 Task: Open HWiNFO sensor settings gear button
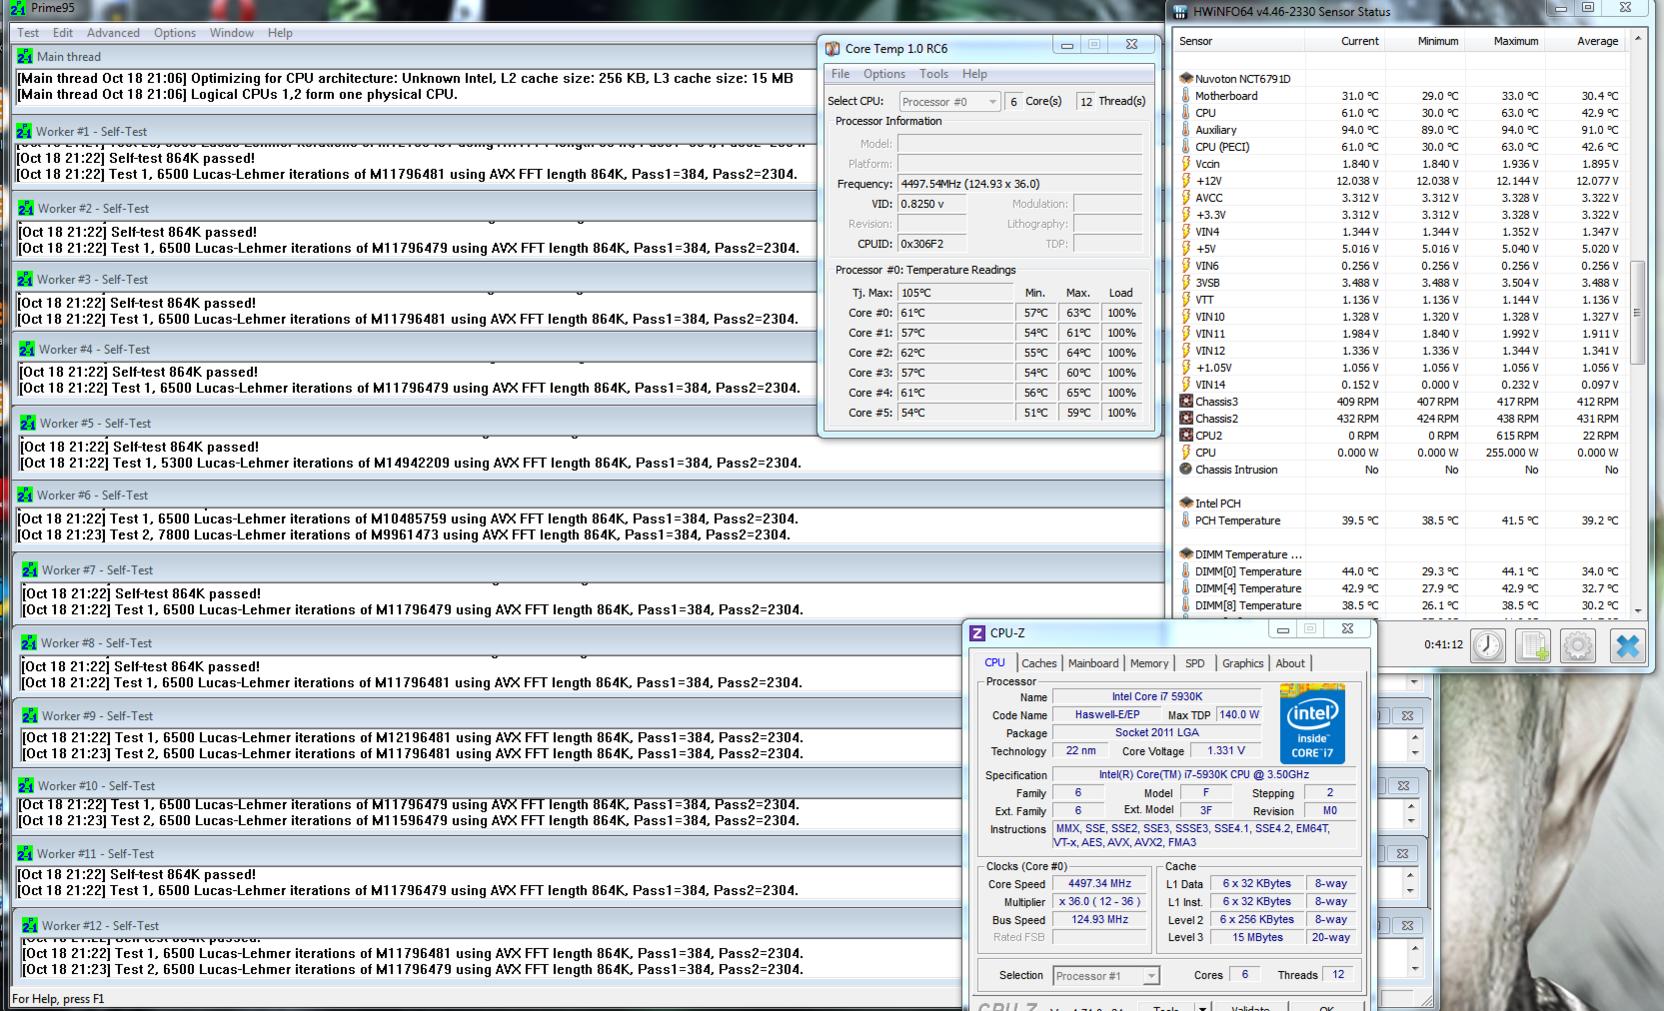(1578, 645)
